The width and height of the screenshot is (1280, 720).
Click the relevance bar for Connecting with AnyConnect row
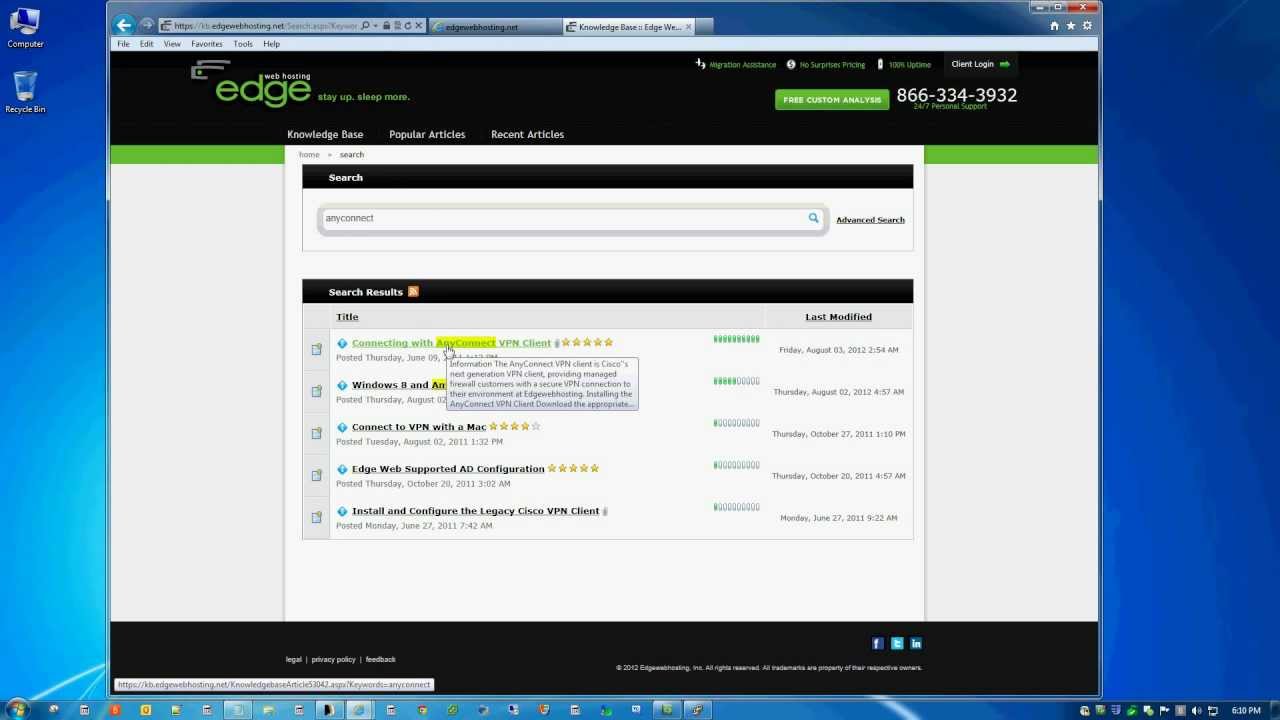point(736,339)
